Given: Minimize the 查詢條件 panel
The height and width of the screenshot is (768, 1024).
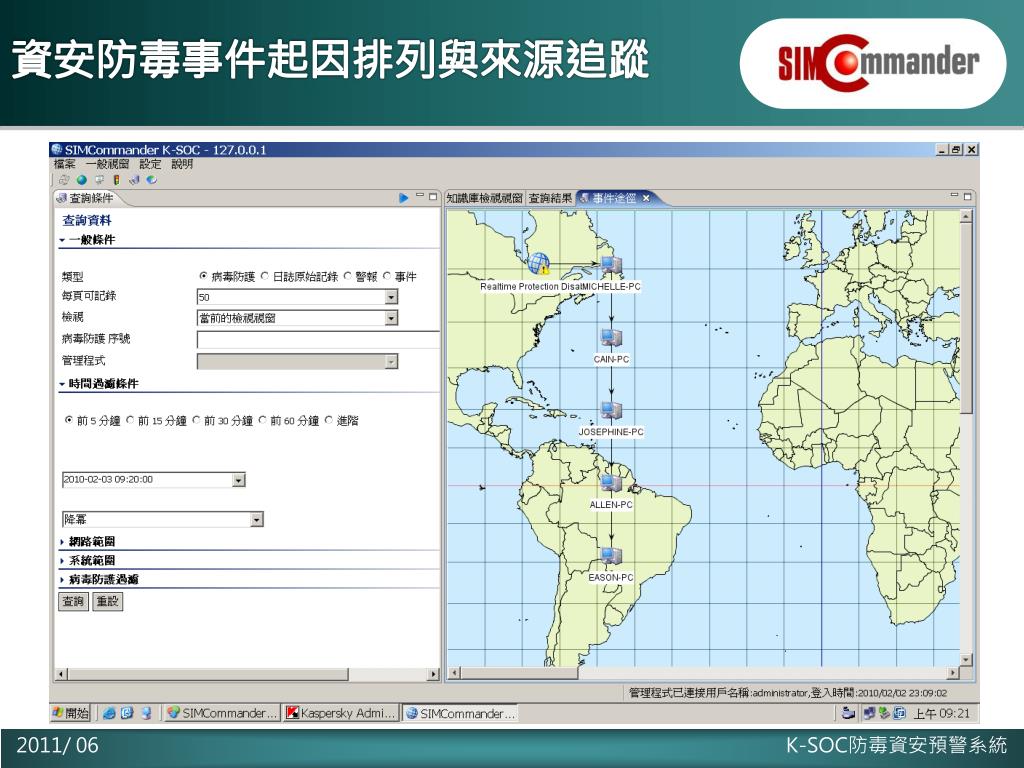Looking at the screenshot, I should [420, 196].
